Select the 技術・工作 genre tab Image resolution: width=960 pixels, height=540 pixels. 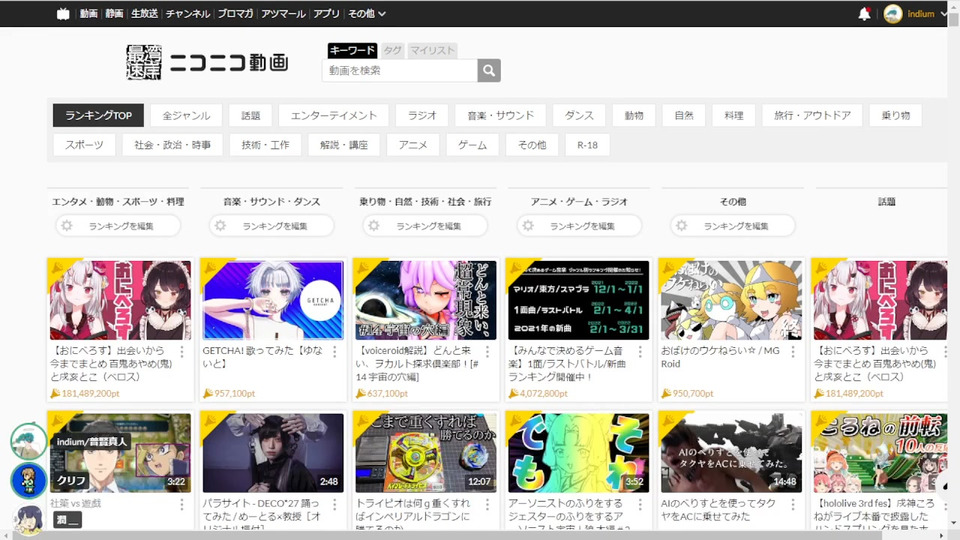click(265, 145)
